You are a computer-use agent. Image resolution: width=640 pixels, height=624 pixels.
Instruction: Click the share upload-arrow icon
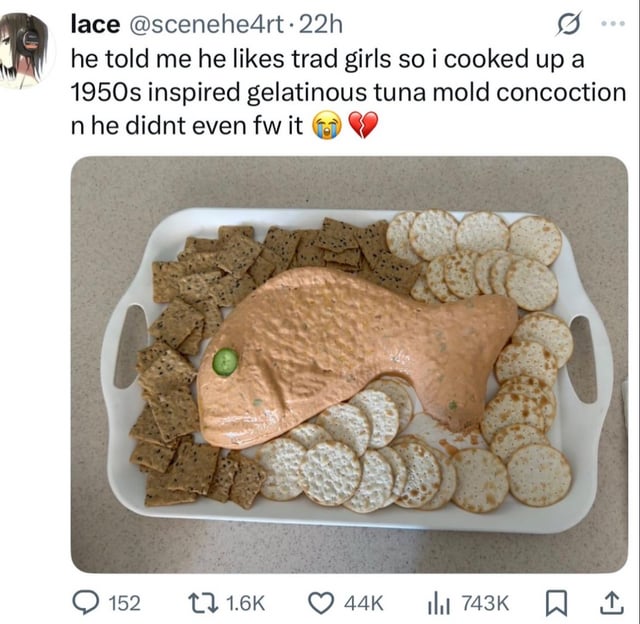pyautogui.click(x=611, y=603)
